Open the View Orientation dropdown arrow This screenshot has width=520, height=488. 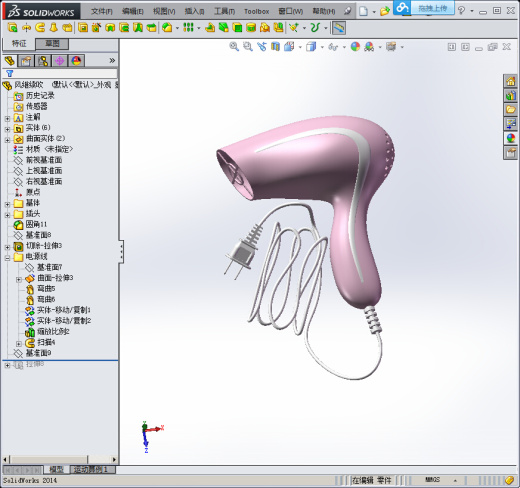[x=300, y=47]
